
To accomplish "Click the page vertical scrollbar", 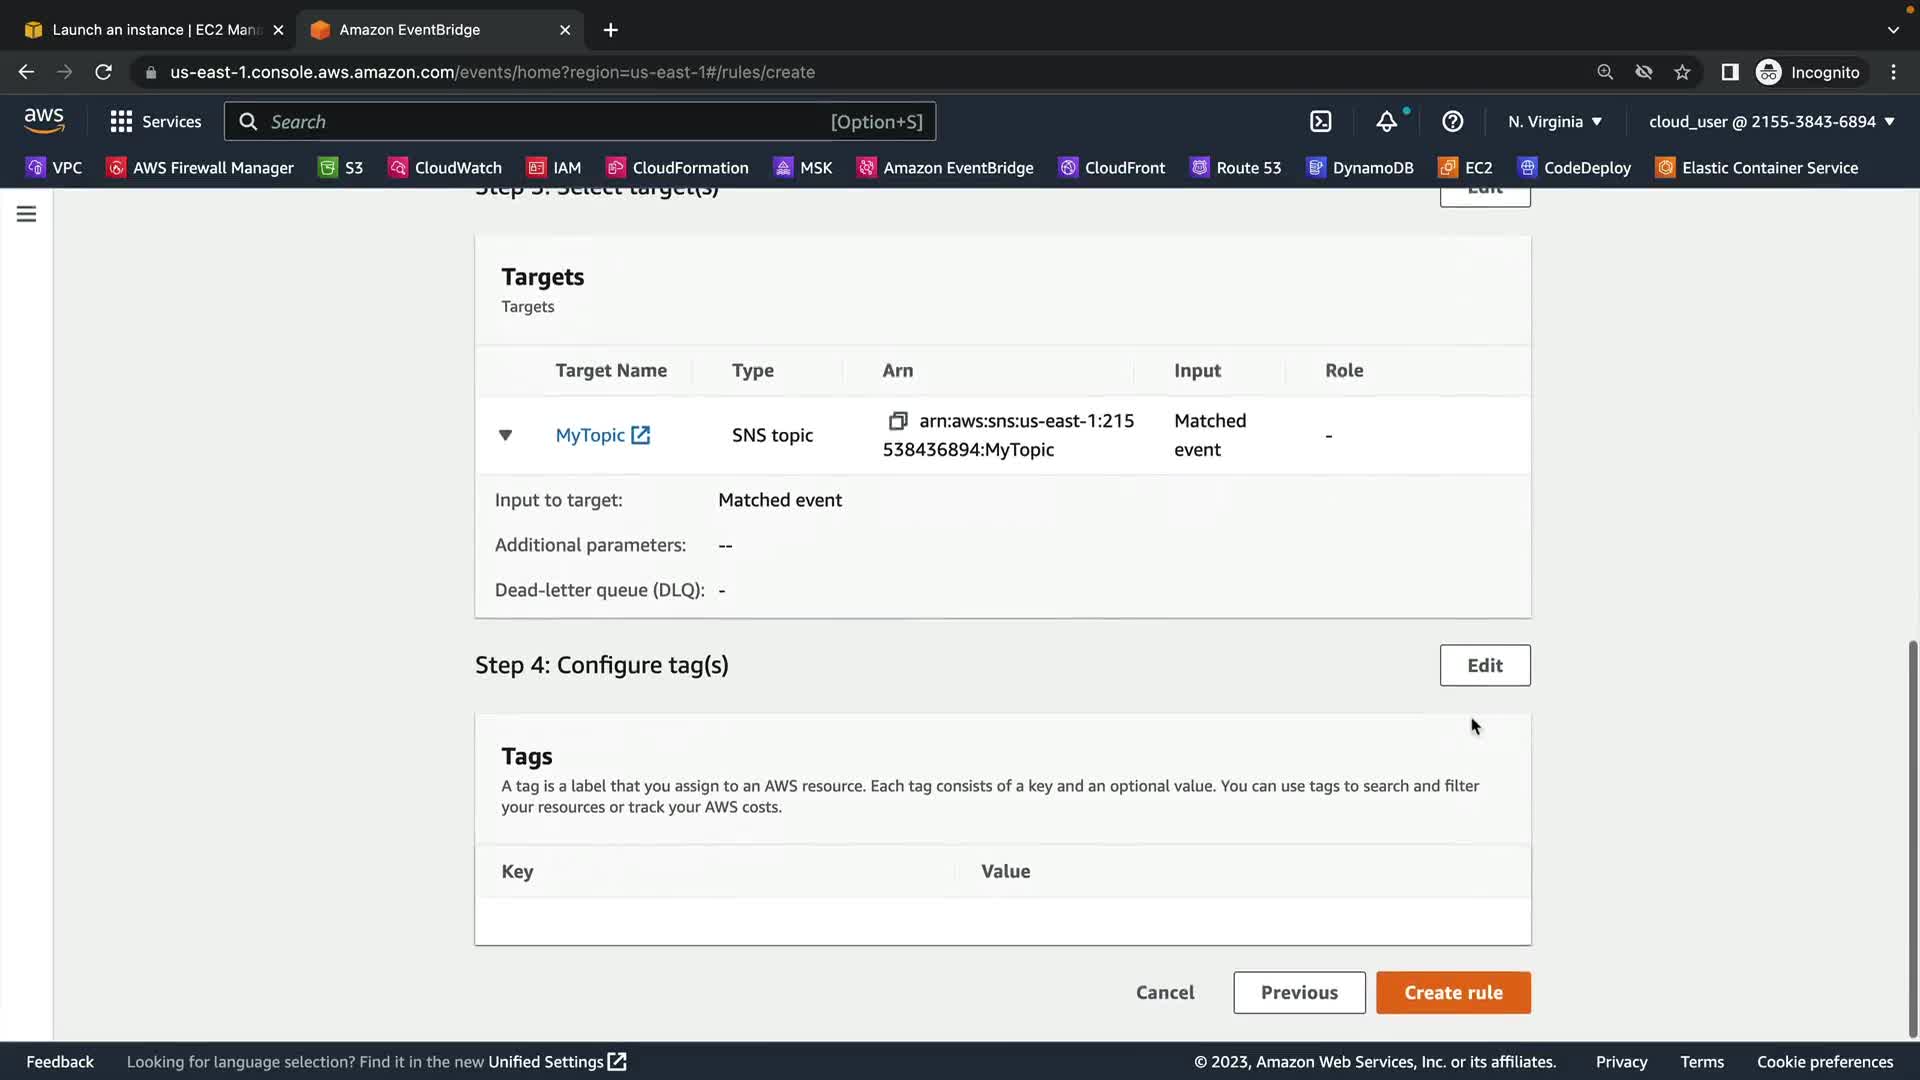I will point(1912,840).
